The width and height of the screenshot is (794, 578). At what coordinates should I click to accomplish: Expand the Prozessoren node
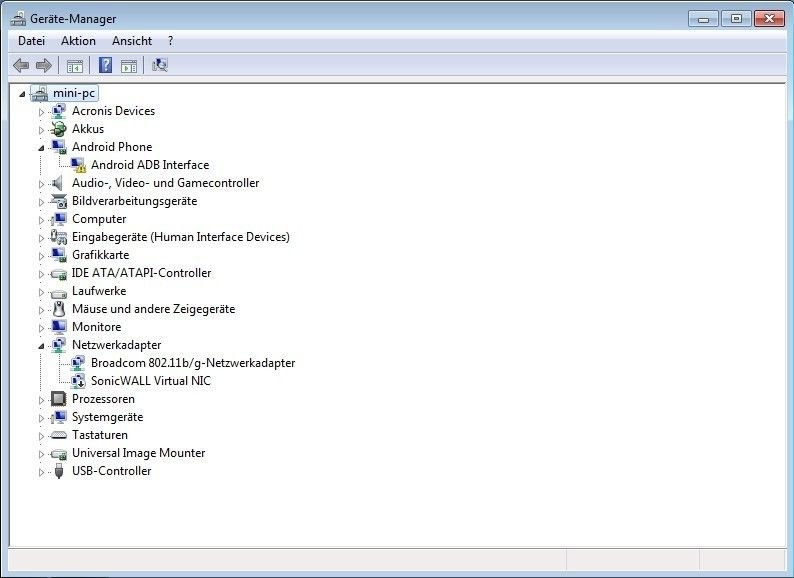coord(41,400)
